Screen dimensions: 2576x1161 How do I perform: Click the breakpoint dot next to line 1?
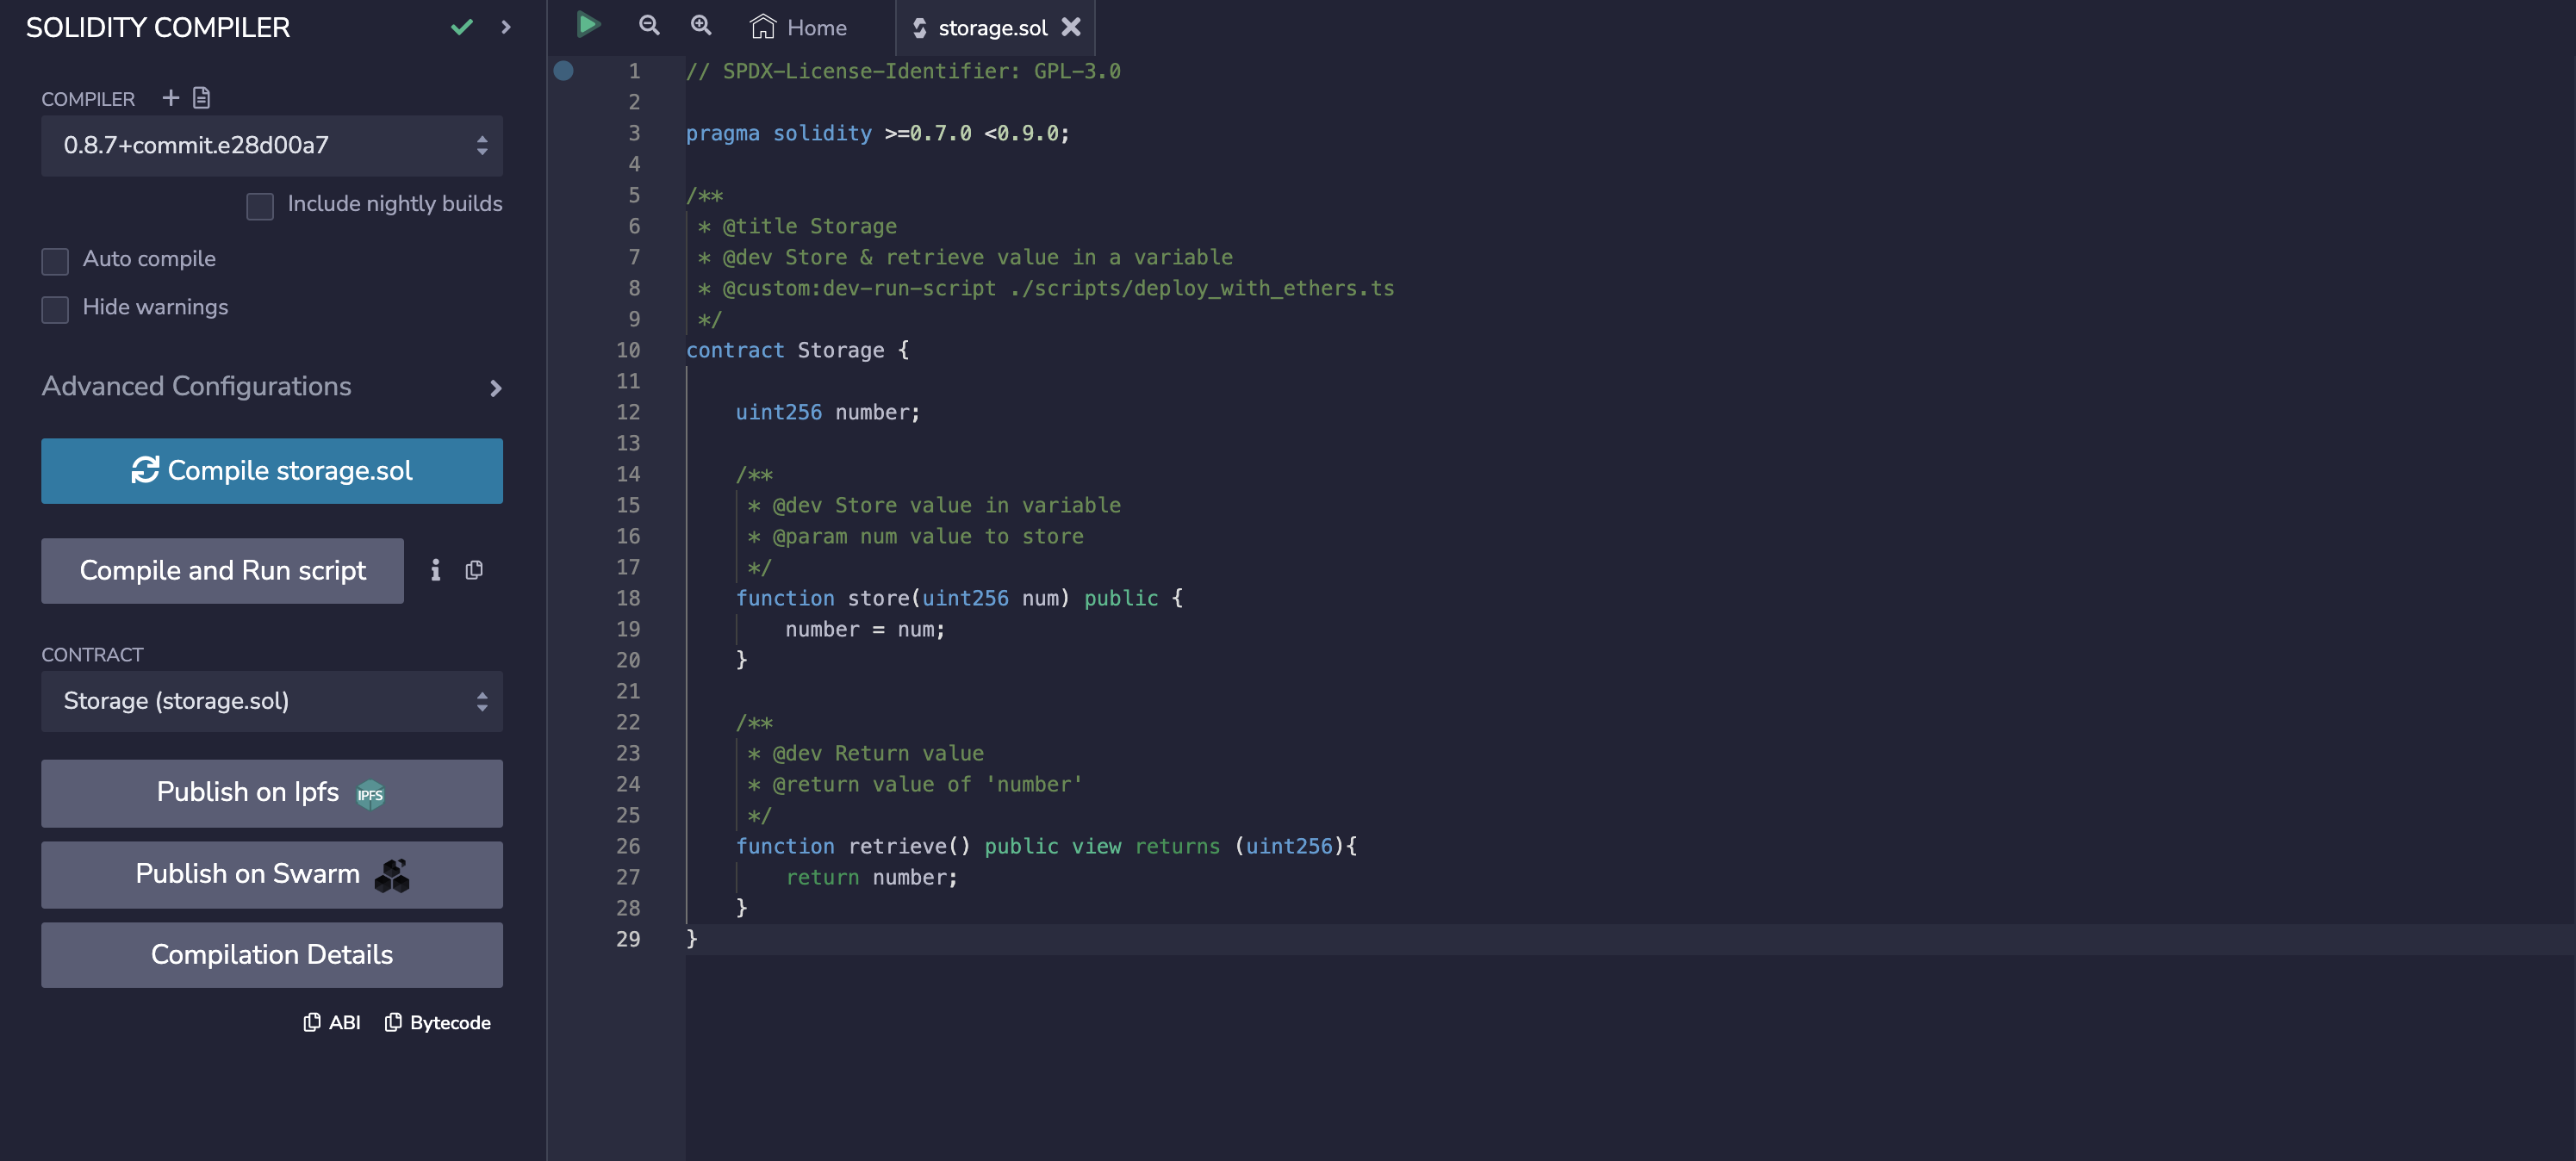(565, 70)
